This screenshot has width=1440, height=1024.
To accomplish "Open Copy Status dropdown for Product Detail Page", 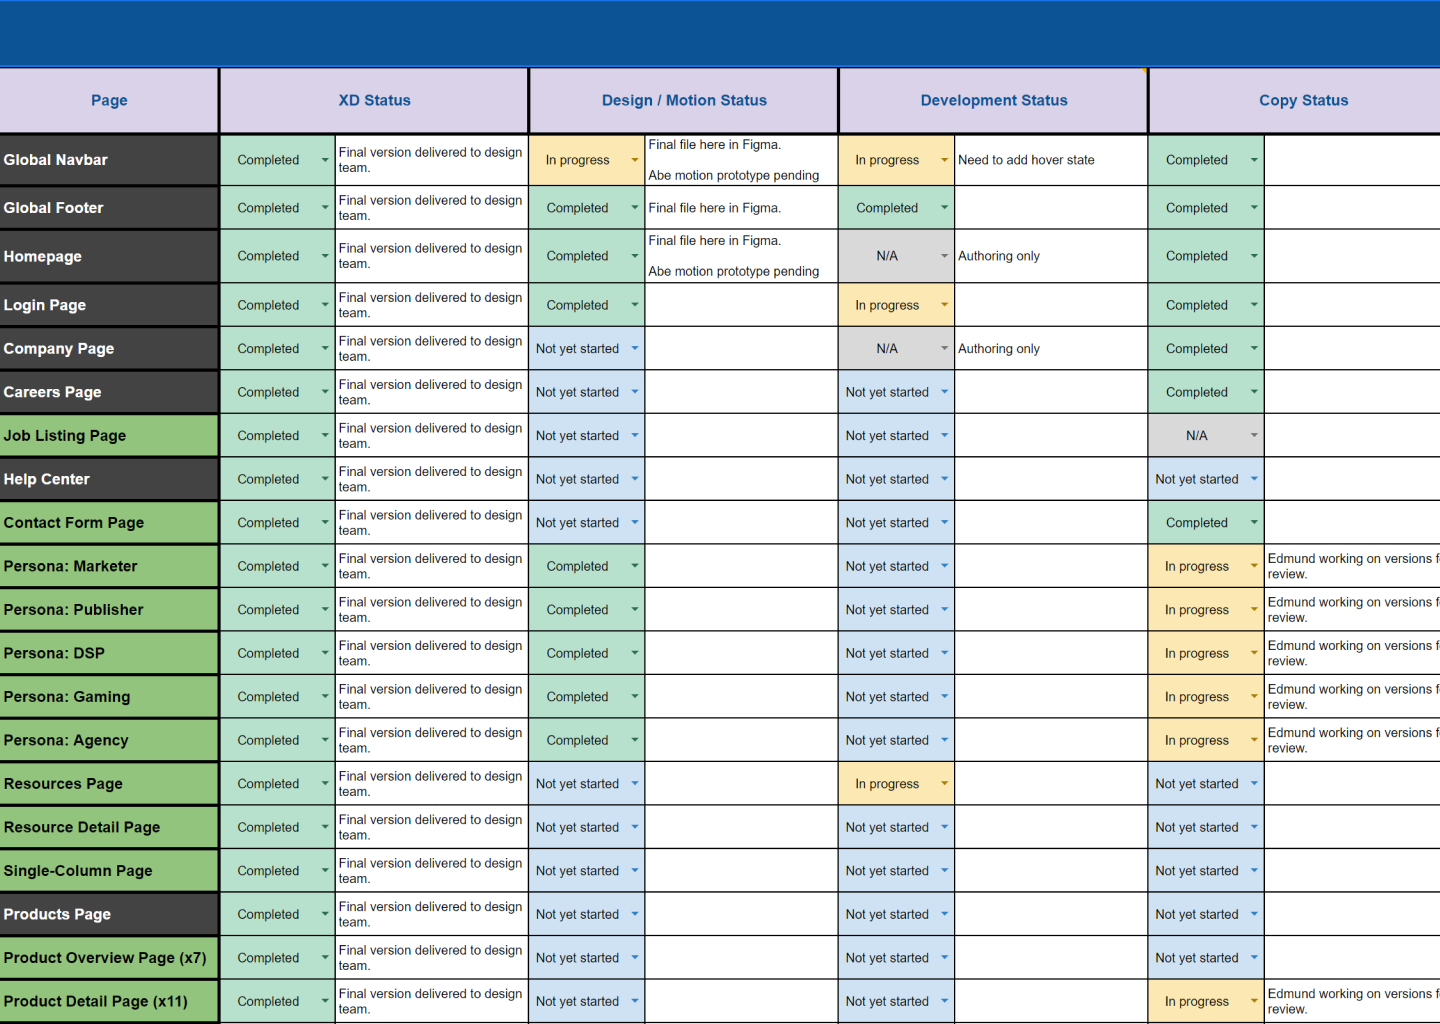I will pos(1254,1001).
